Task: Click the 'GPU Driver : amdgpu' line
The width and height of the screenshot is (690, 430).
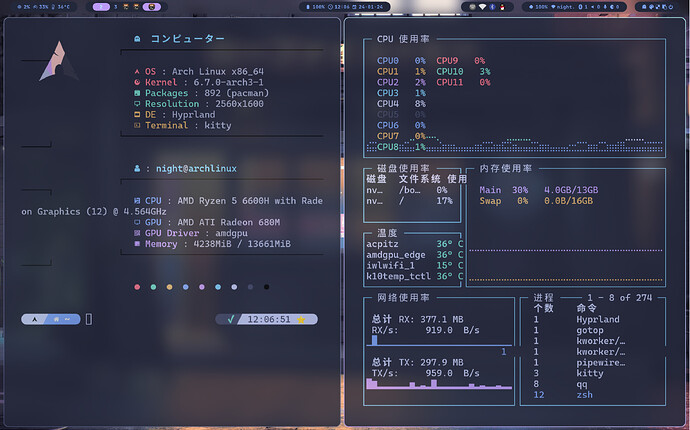Action: click(x=191, y=233)
